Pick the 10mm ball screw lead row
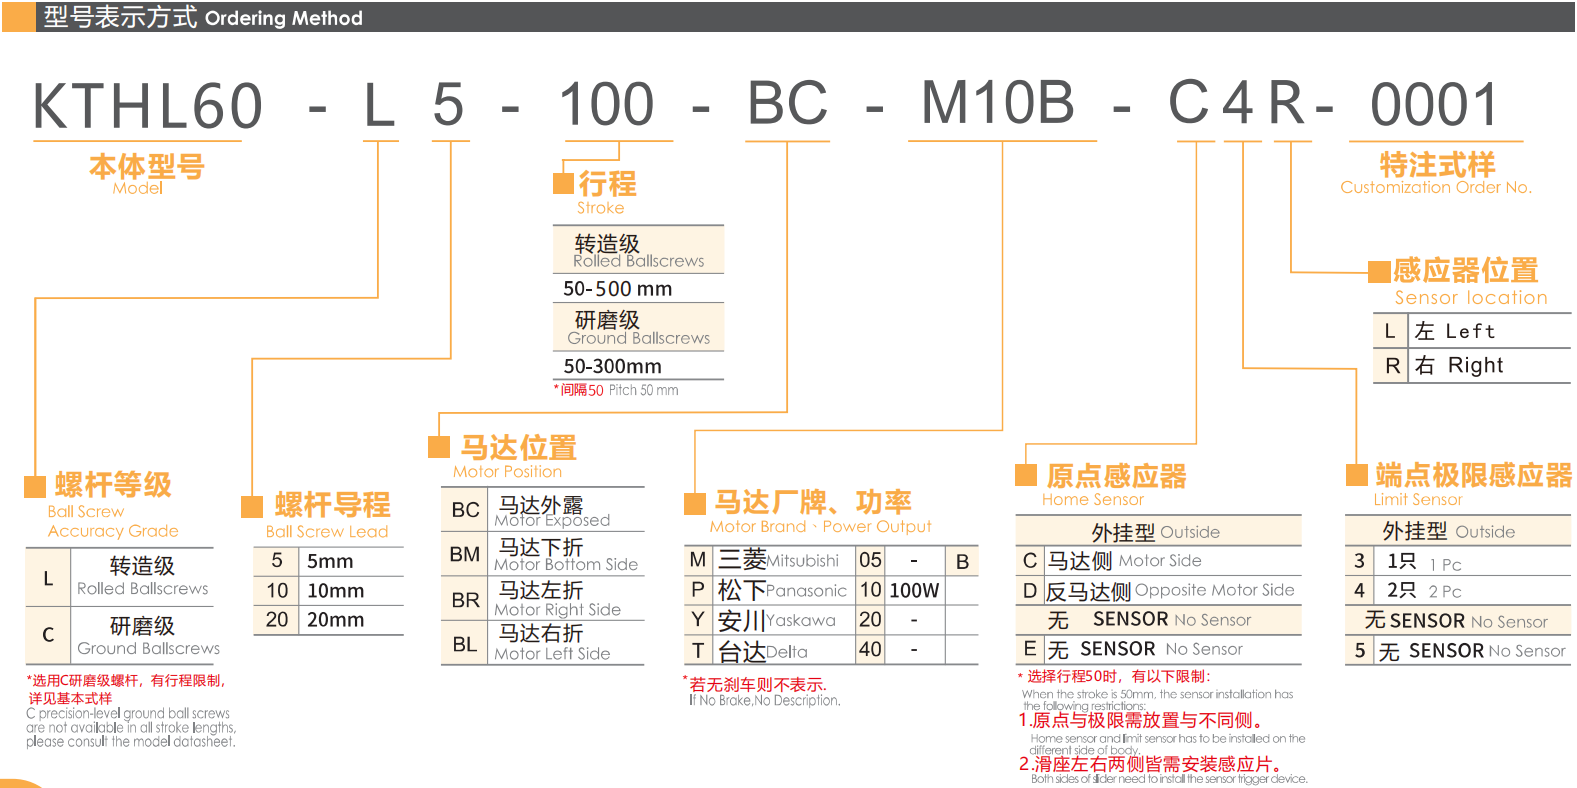This screenshot has height=788, width=1577. click(328, 591)
